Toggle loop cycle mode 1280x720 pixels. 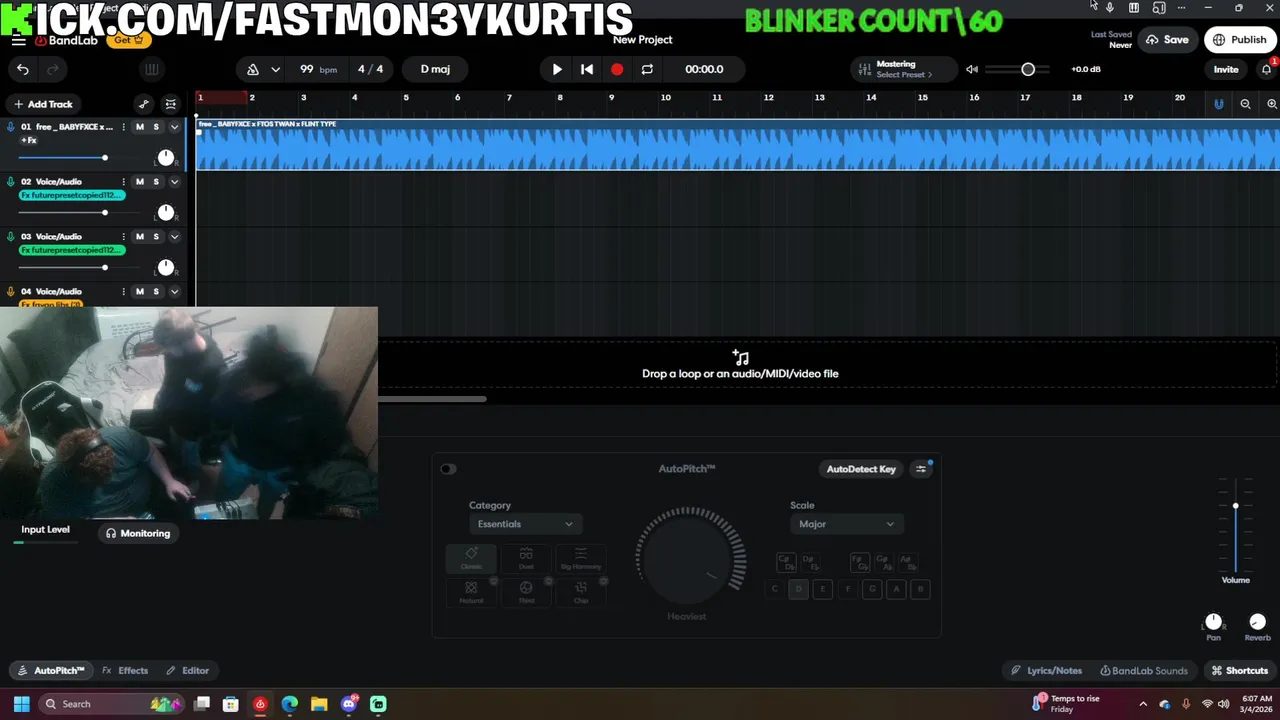[x=647, y=69]
